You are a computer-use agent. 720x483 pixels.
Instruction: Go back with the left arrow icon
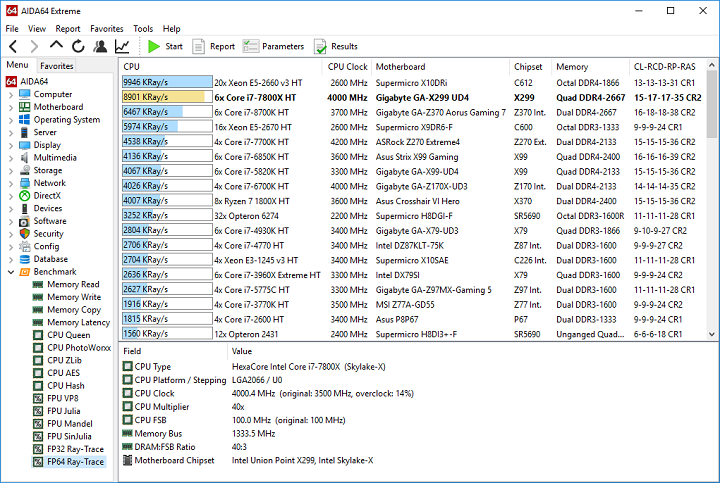[13, 46]
